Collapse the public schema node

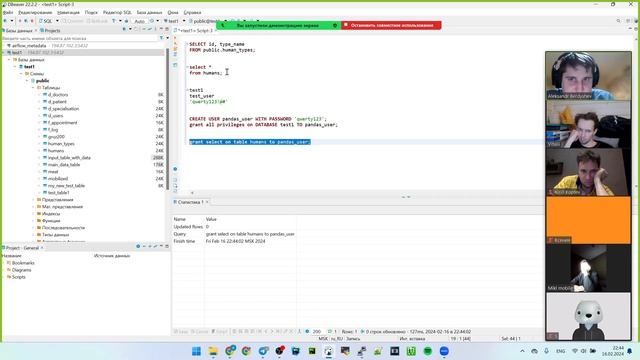coord(27,80)
